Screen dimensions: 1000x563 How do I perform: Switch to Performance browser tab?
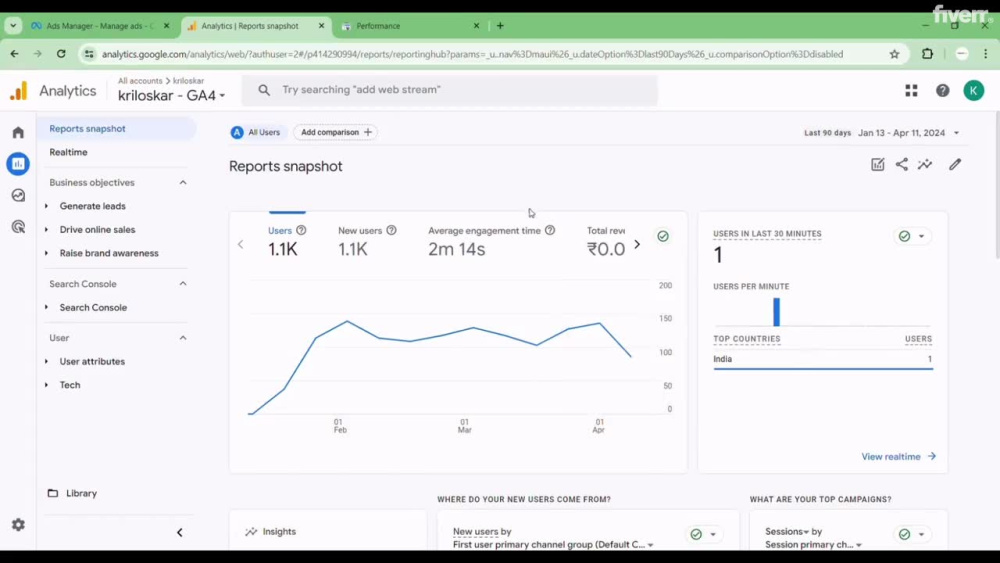[409, 26]
